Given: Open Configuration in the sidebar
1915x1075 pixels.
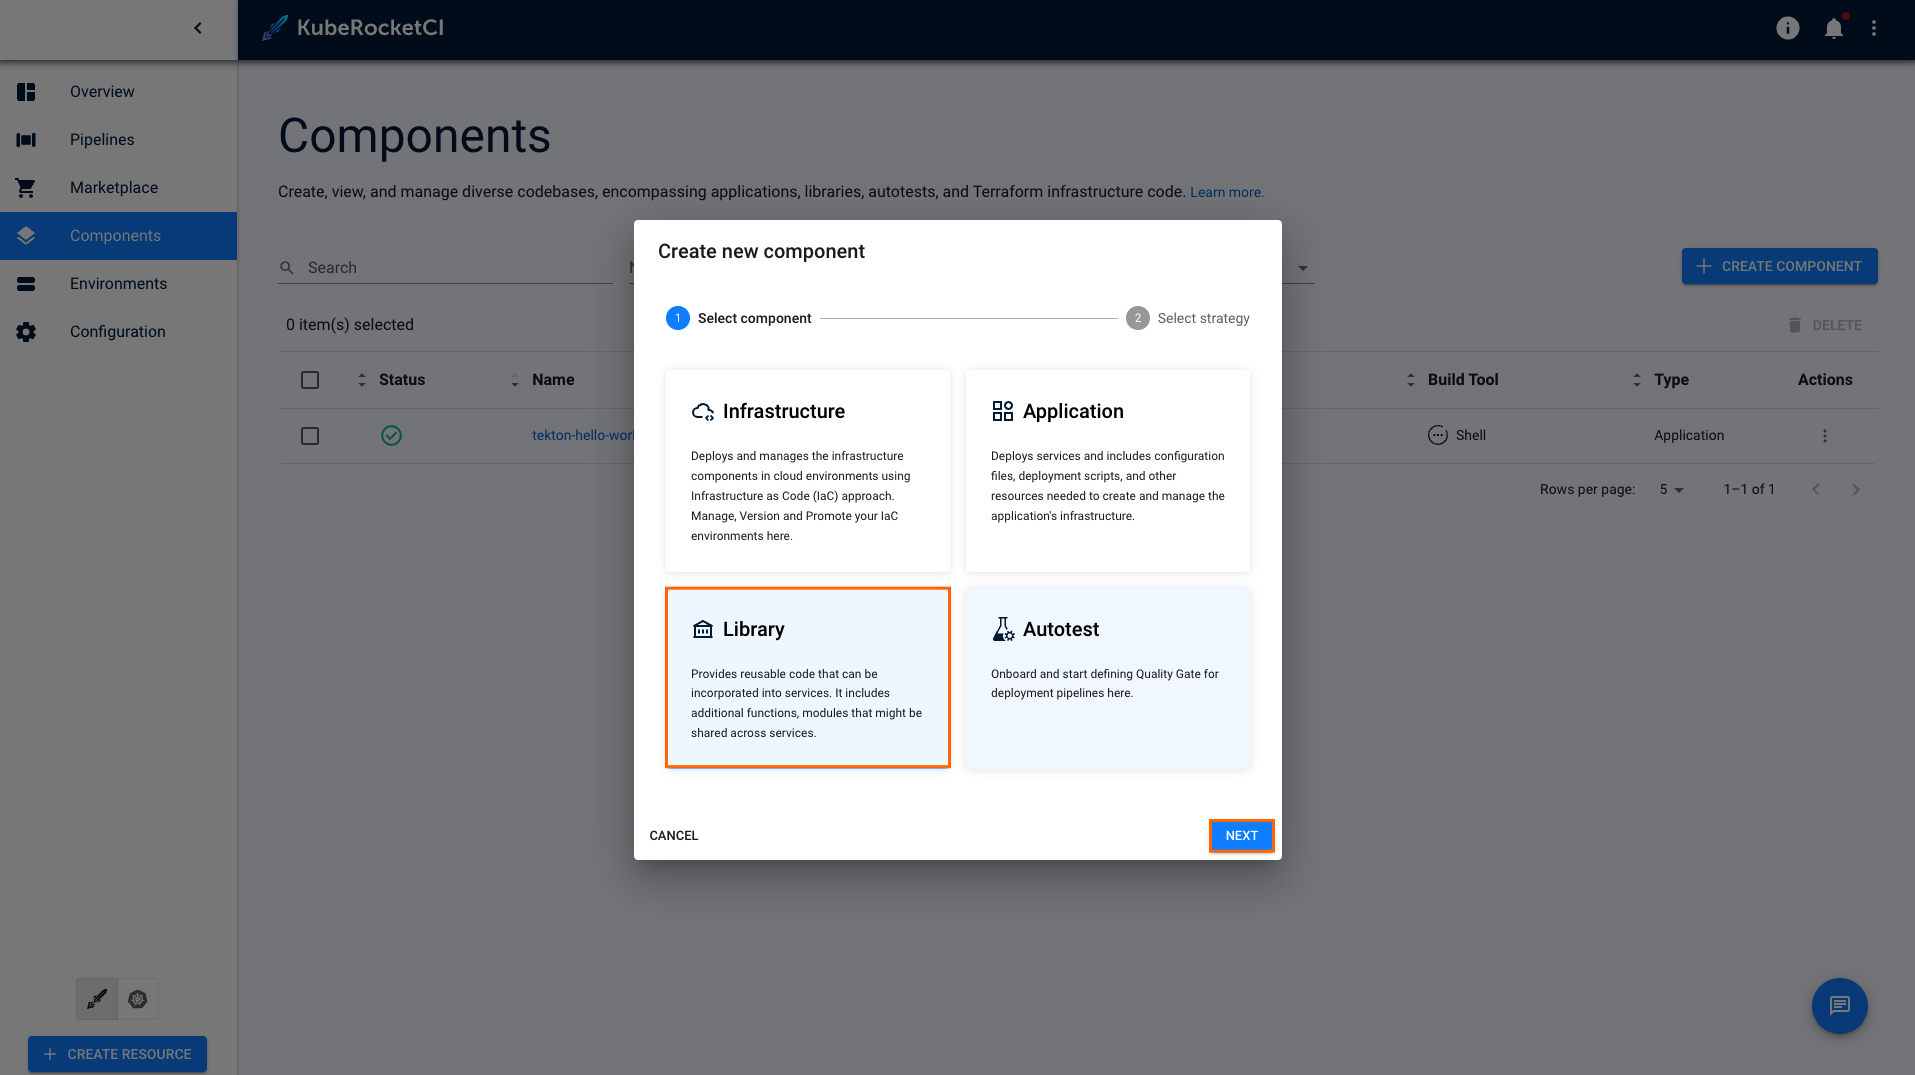Looking at the screenshot, I should (118, 332).
